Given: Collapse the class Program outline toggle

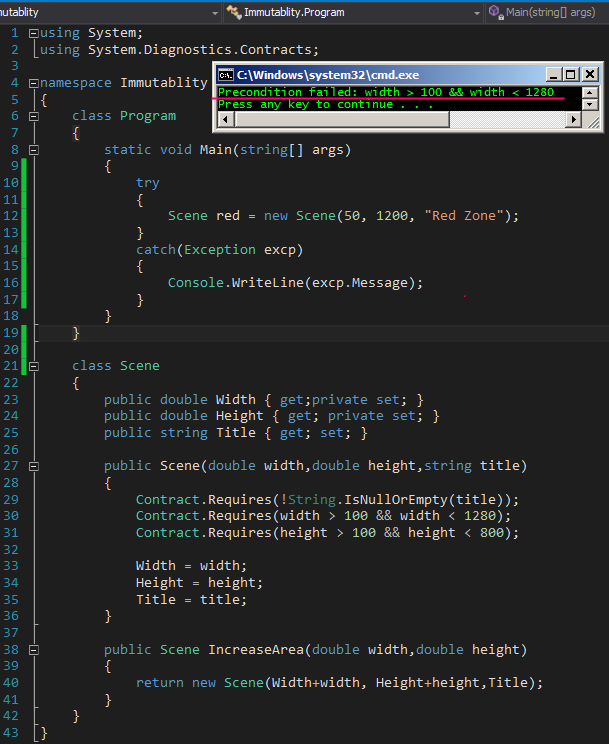Looking at the screenshot, I should click(34, 116).
